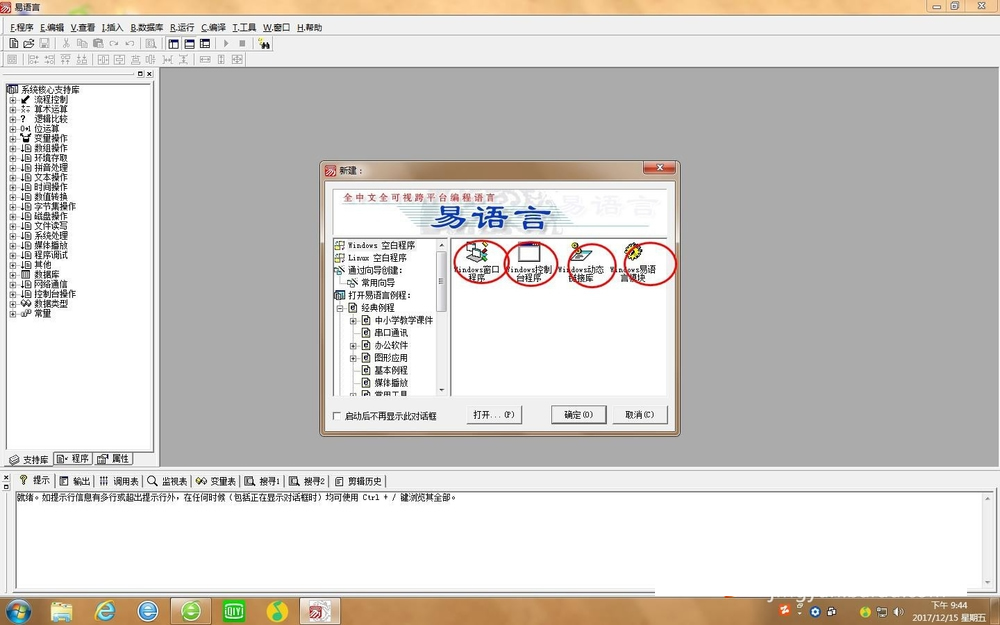Click the 确定(O) button

point(578,414)
